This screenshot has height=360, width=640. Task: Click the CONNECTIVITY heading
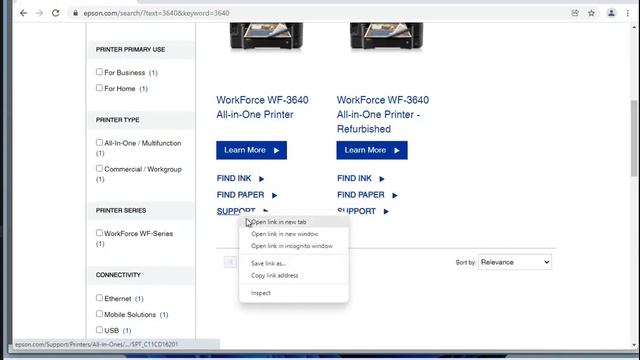tap(118, 275)
